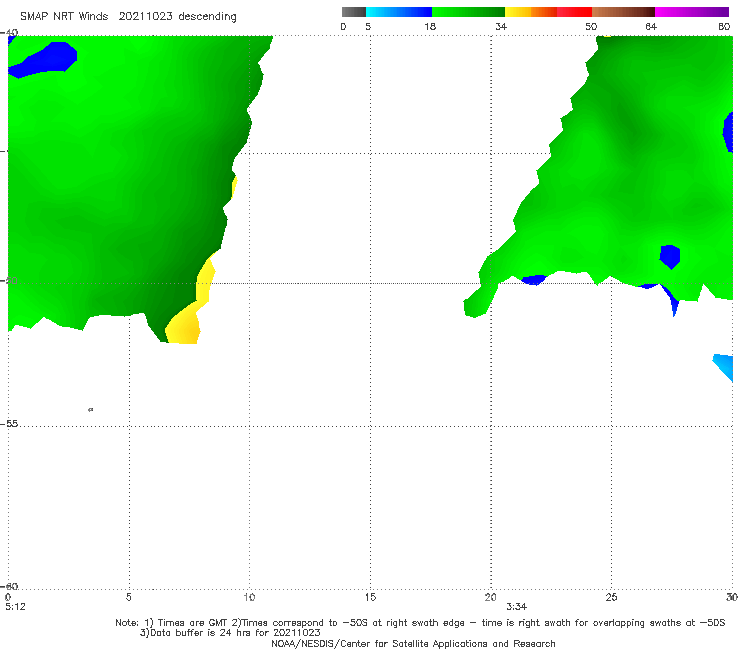The width and height of the screenshot is (740, 650).
Task: Click the color bar label '64'
Action: (x=651, y=26)
